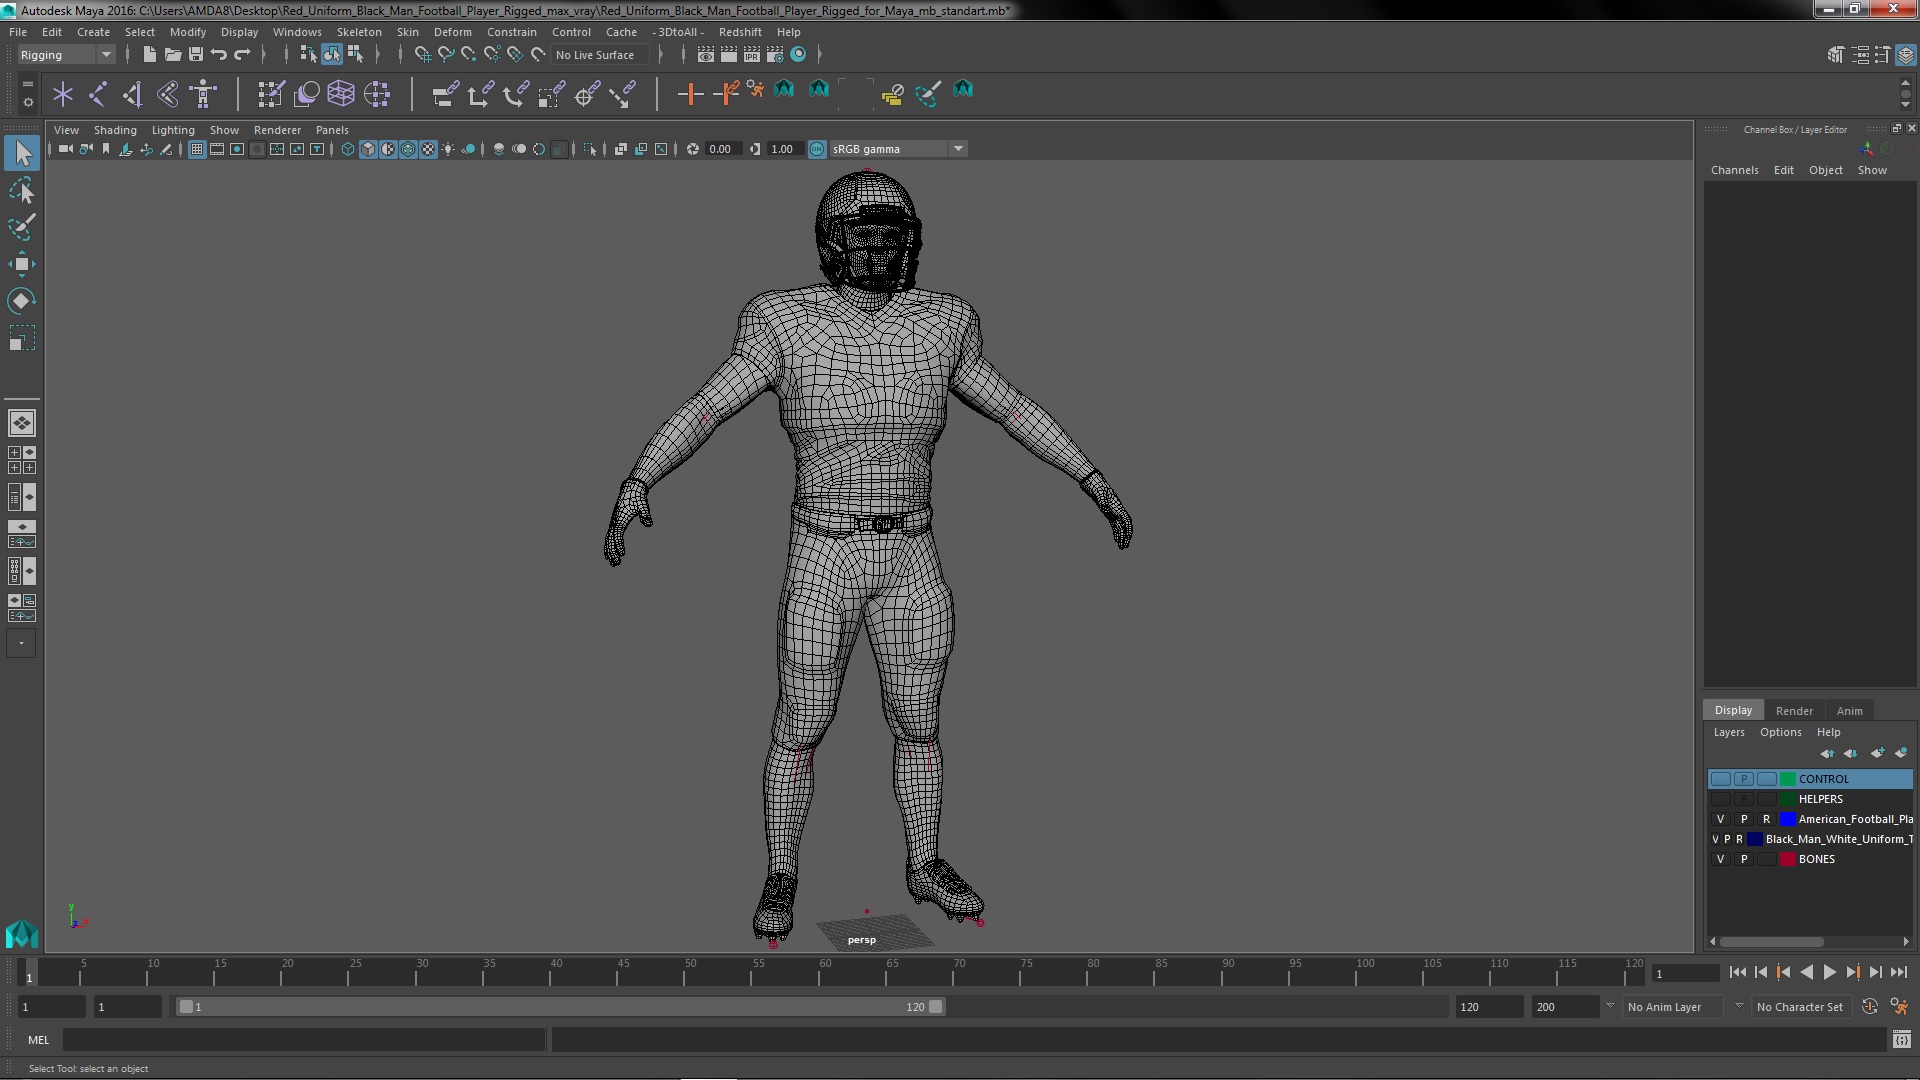Toggle playback P of the BONES layer

pyautogui.click(x=1744, y=859)
